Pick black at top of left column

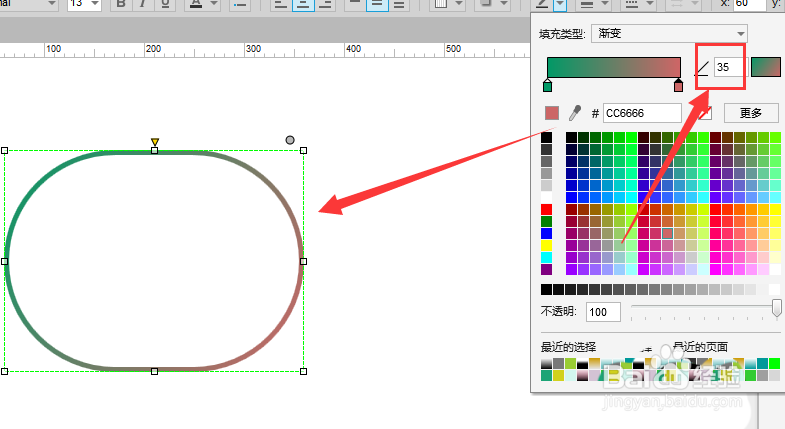[547, 137]
